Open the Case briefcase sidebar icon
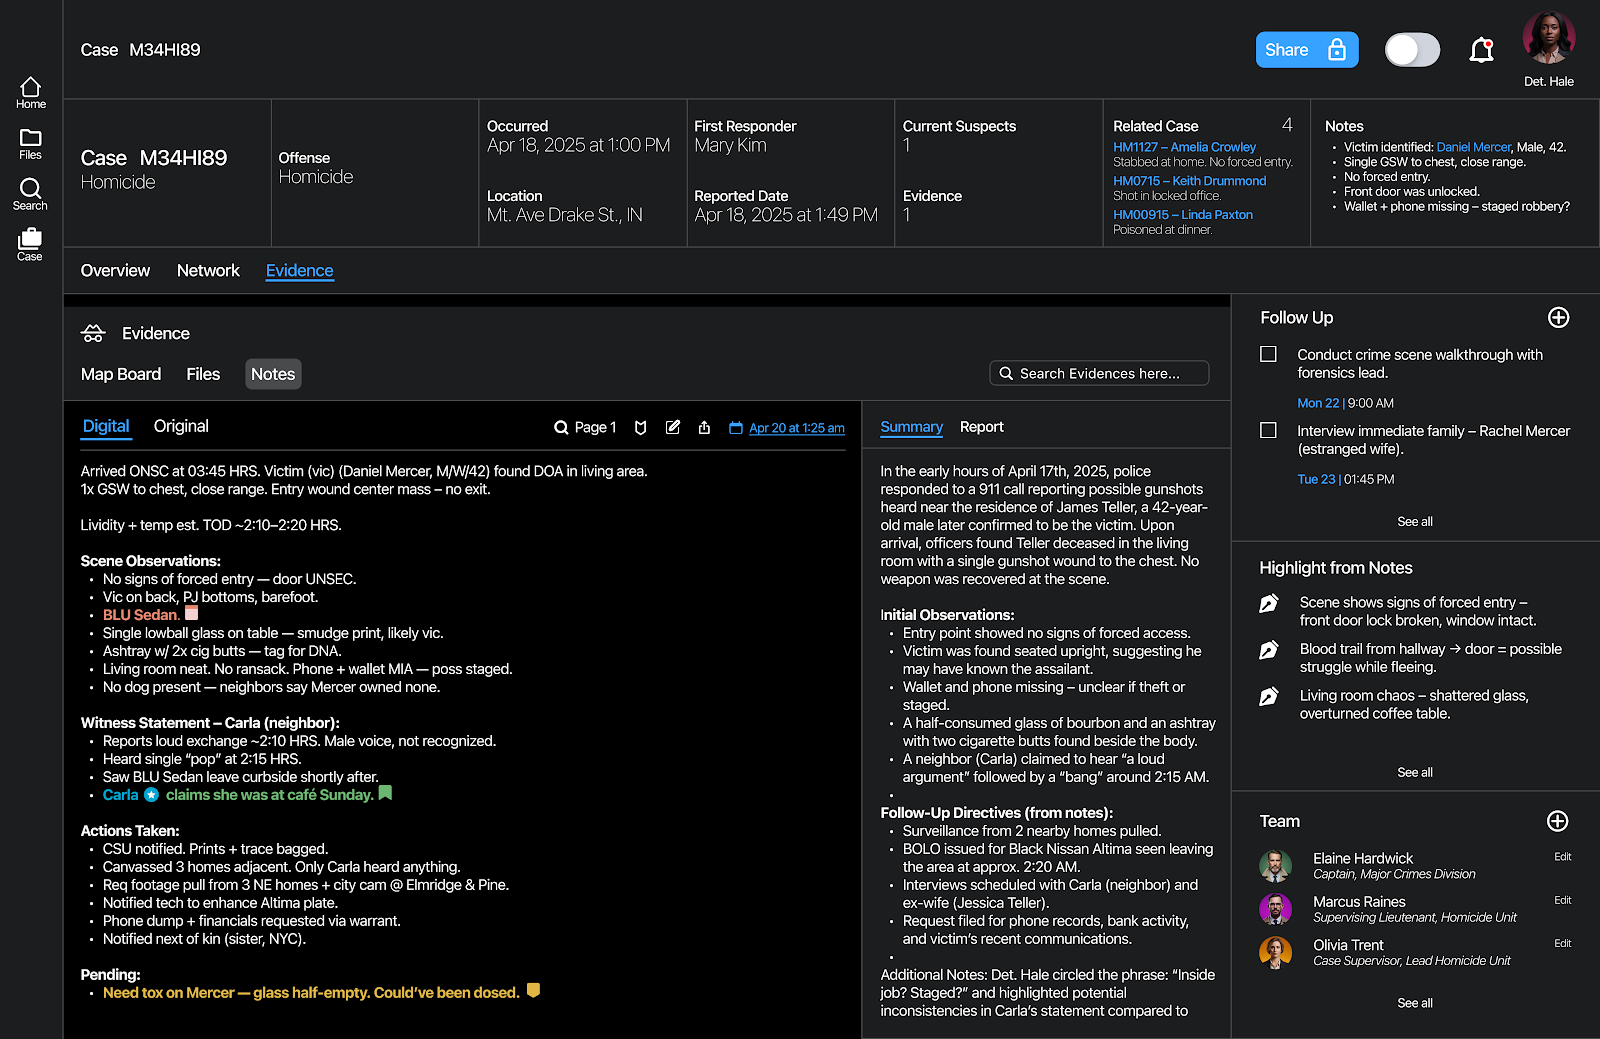This screenshot has width=1600, height=1039. (x=30, y=245)
